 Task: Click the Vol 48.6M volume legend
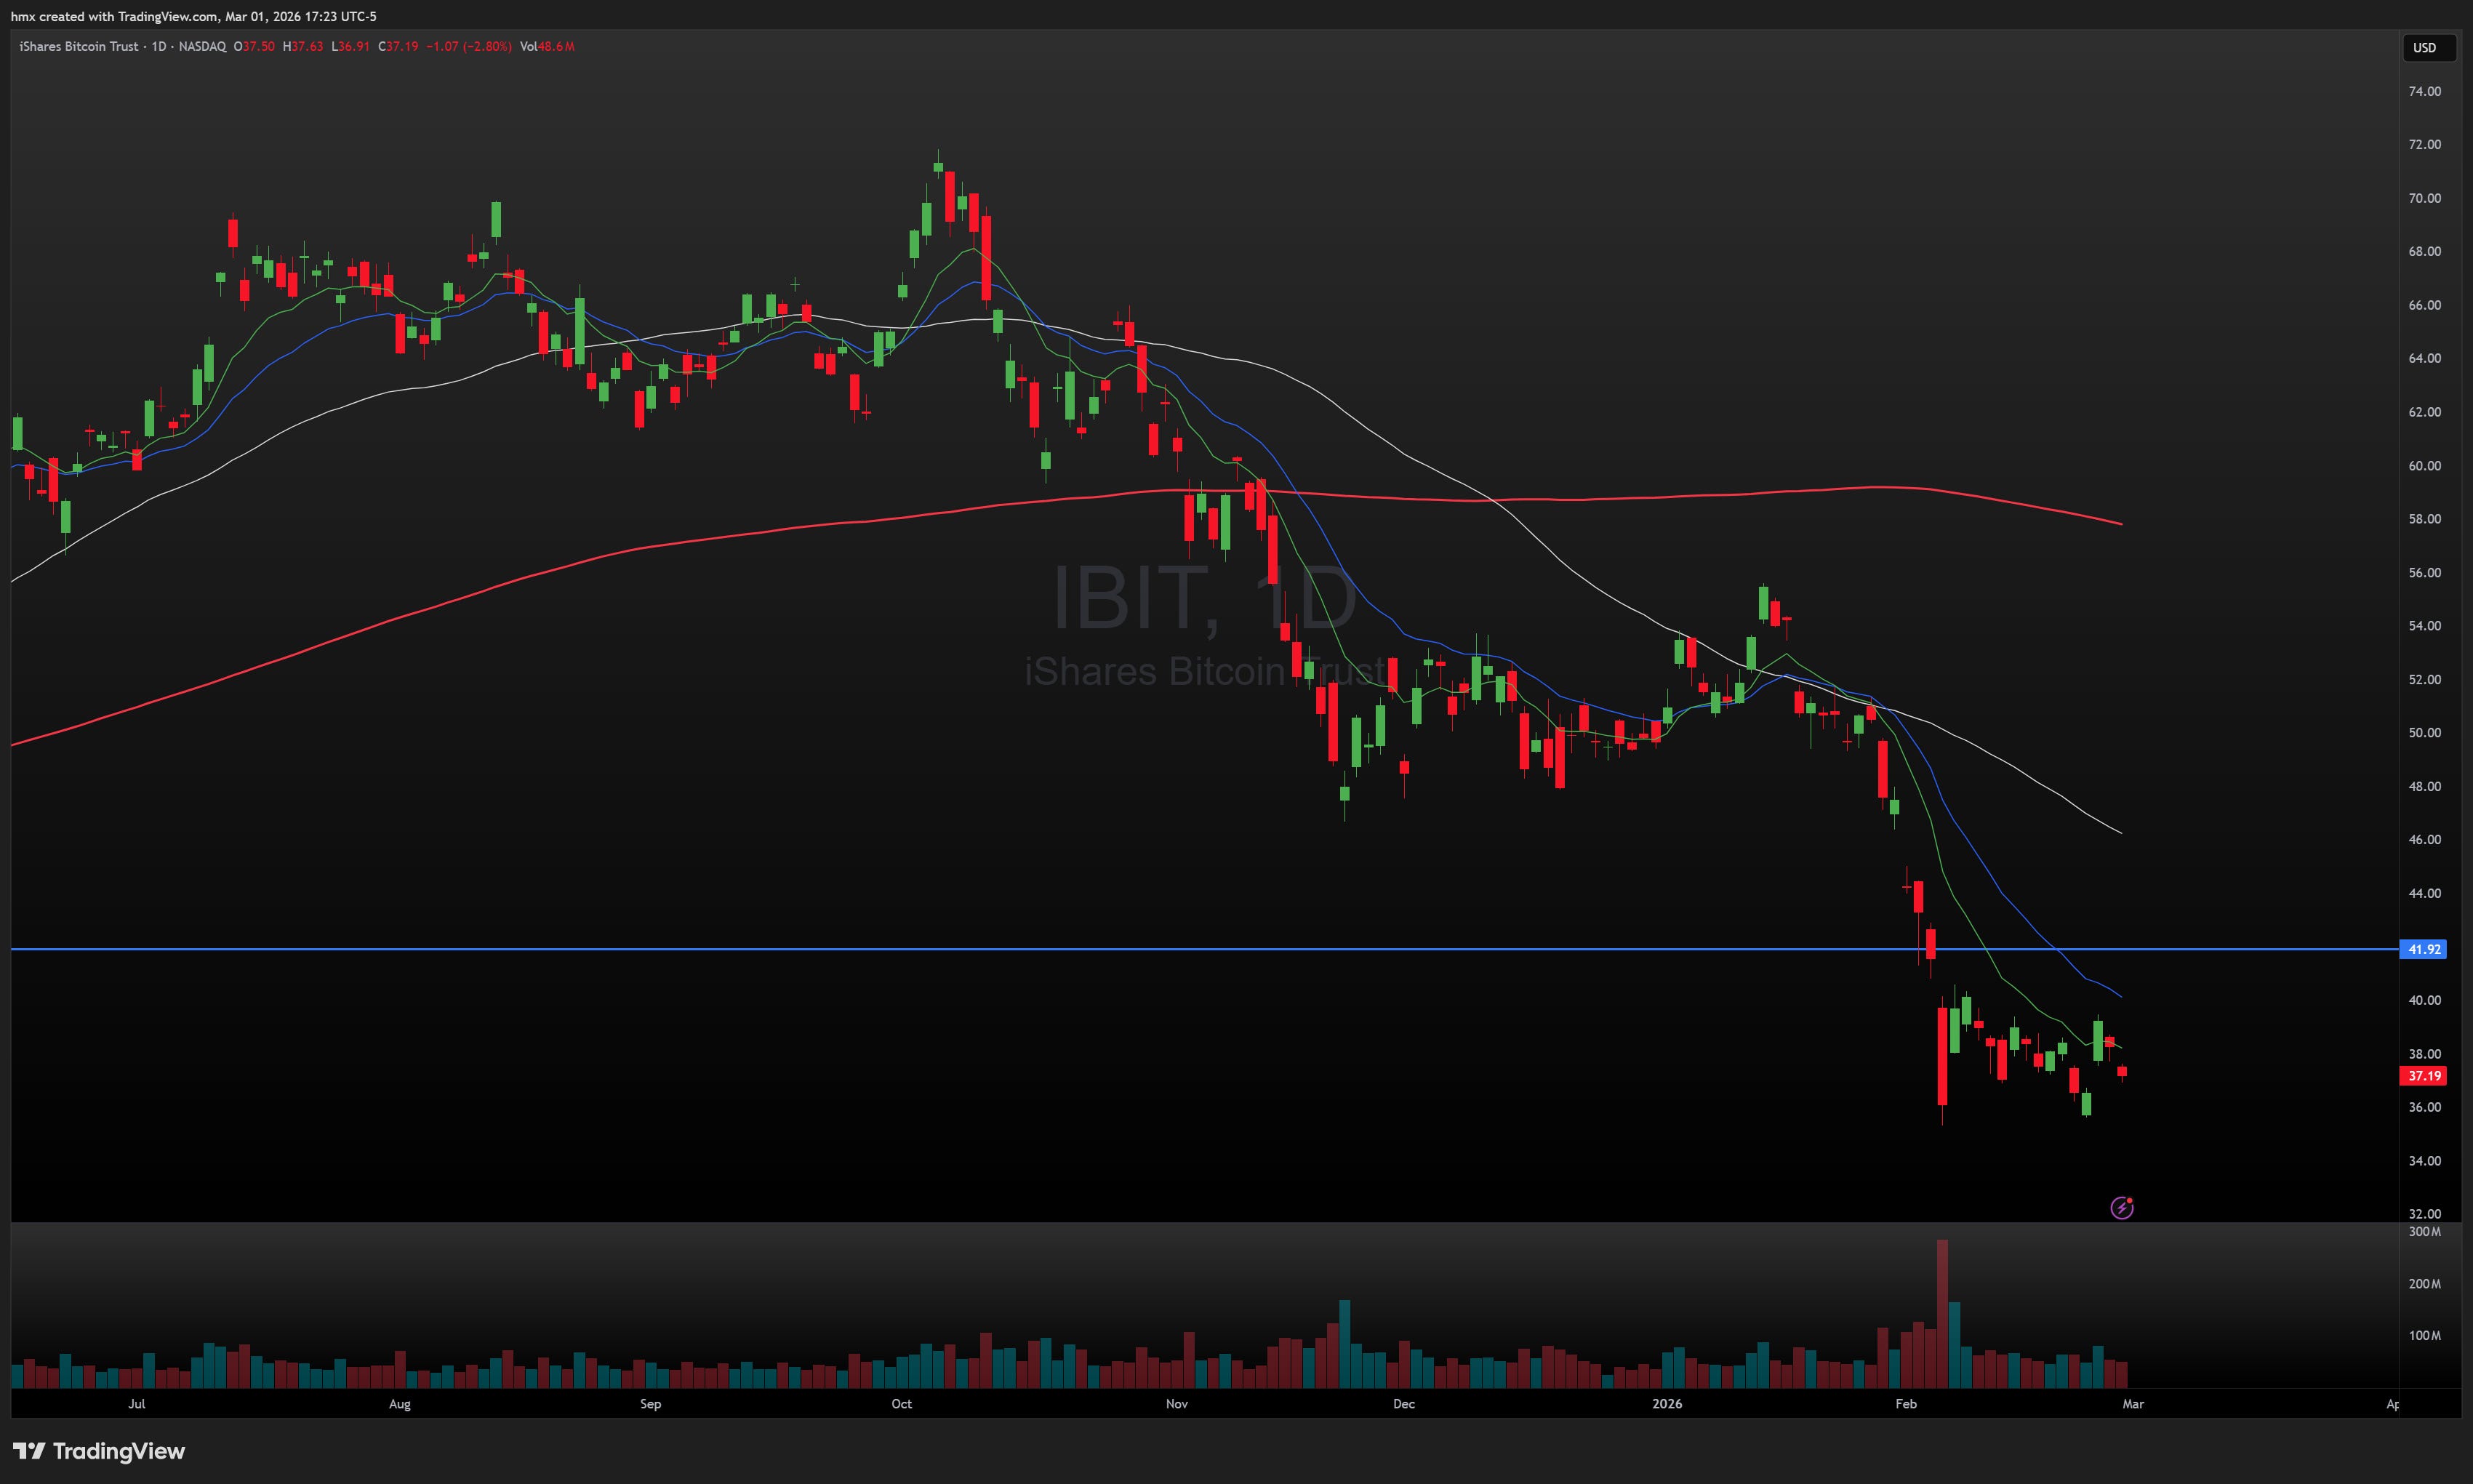point(547,46)
